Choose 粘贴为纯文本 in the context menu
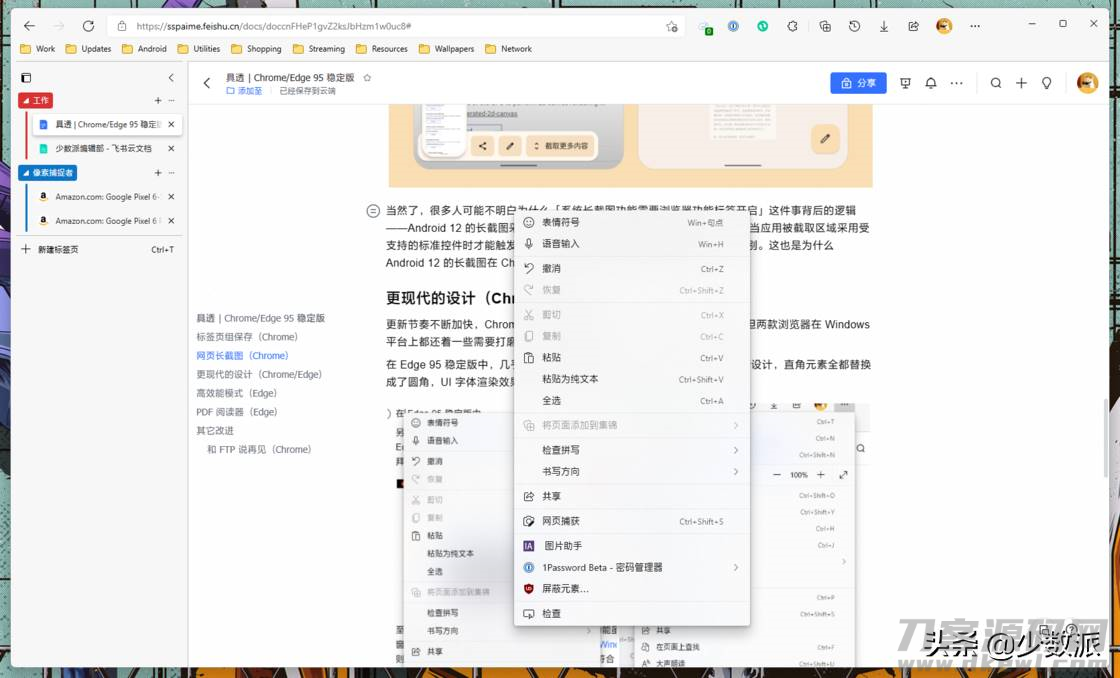This screenshot has width=1120, height=678. point(631,379)
